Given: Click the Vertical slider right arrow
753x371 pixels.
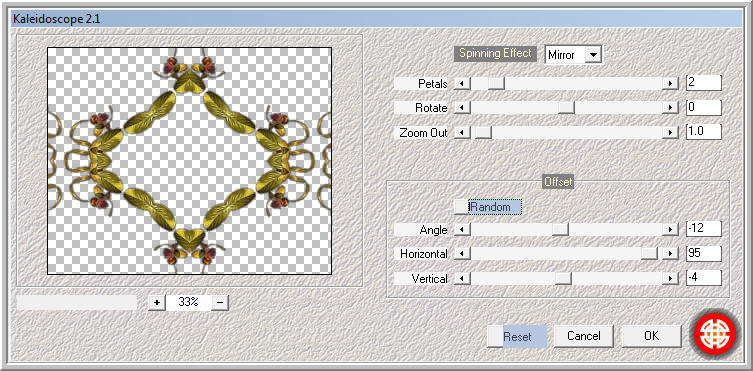Looking at the screenshot, I should pyautogui.click(x=669, y=278).
